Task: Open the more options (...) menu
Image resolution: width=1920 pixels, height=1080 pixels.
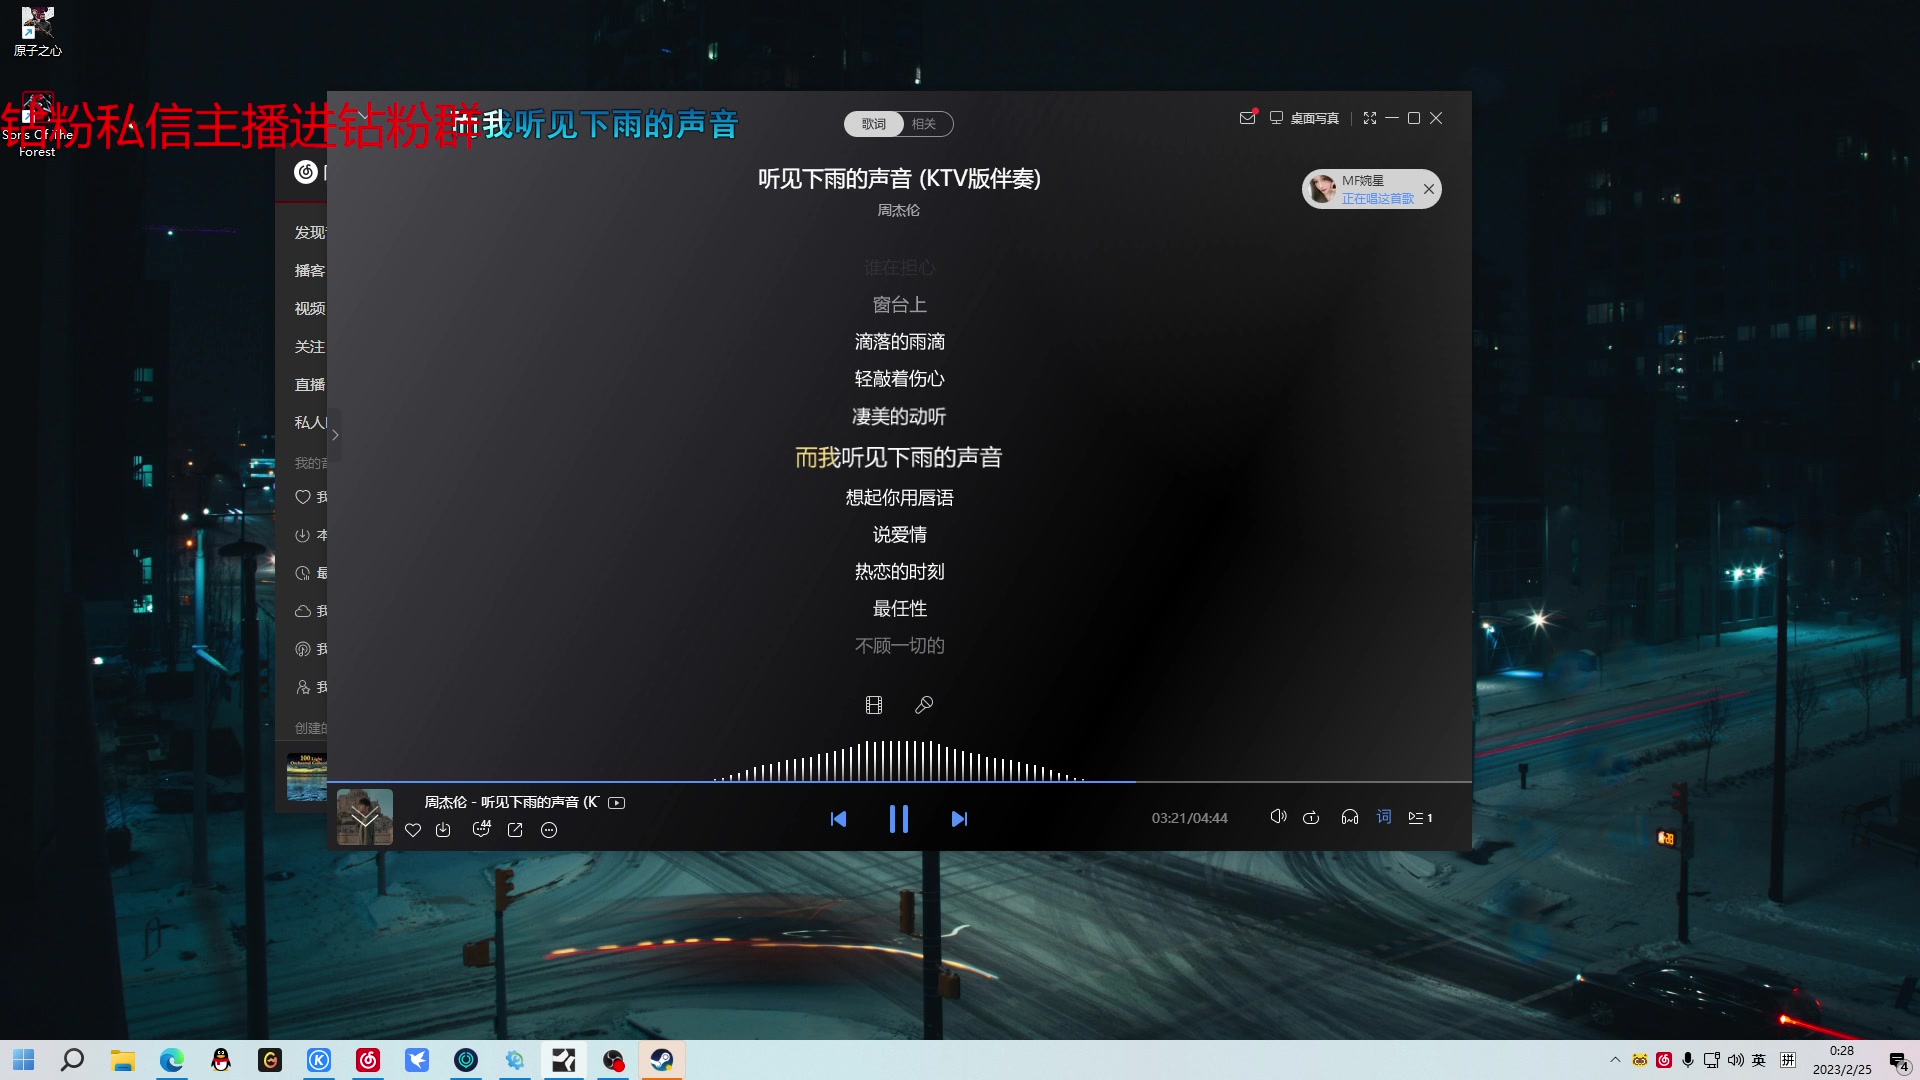Action: pyautogui.click(x=549, y=830)
